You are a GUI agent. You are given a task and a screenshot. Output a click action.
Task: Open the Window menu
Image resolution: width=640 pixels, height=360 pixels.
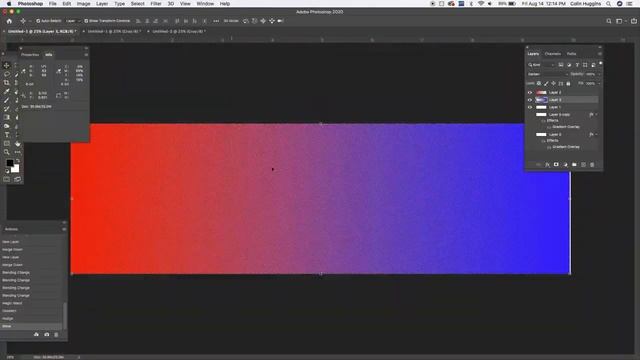tap(205, 4)
